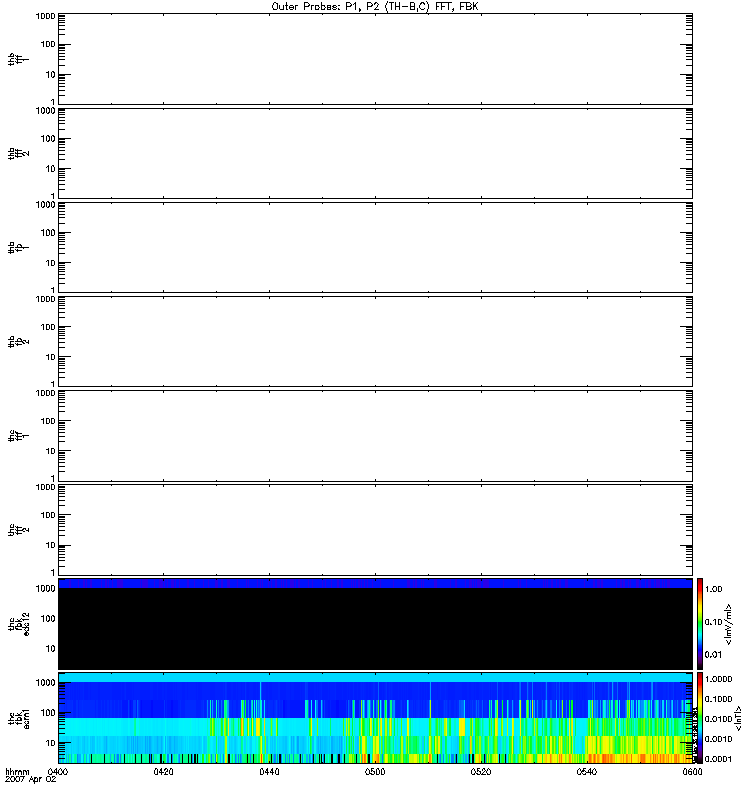Click the empty thb fp 2 plot panel
This screenshot has height=800, width=750.
coord(375,341)
